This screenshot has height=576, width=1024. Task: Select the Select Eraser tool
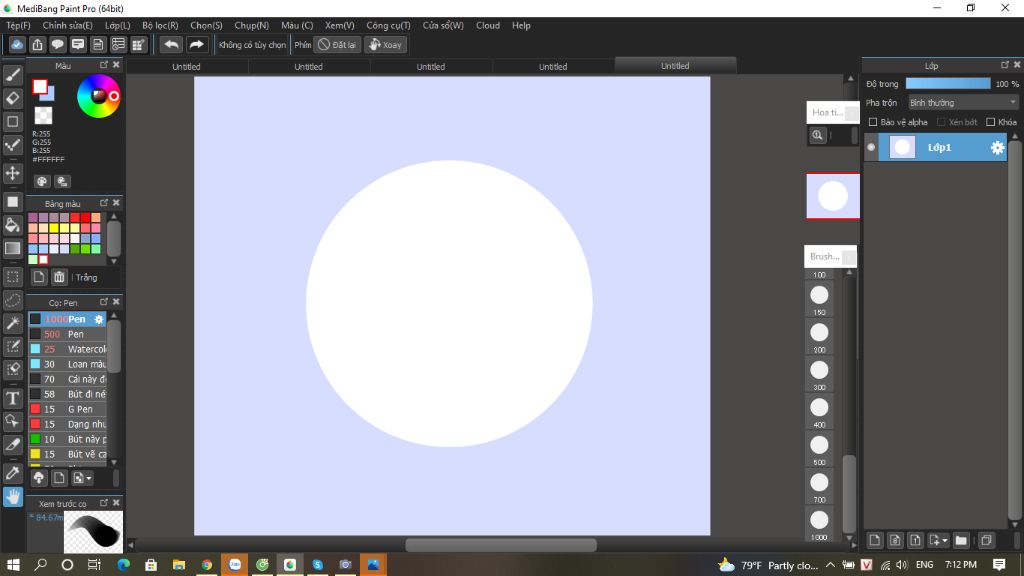point(12,369)
